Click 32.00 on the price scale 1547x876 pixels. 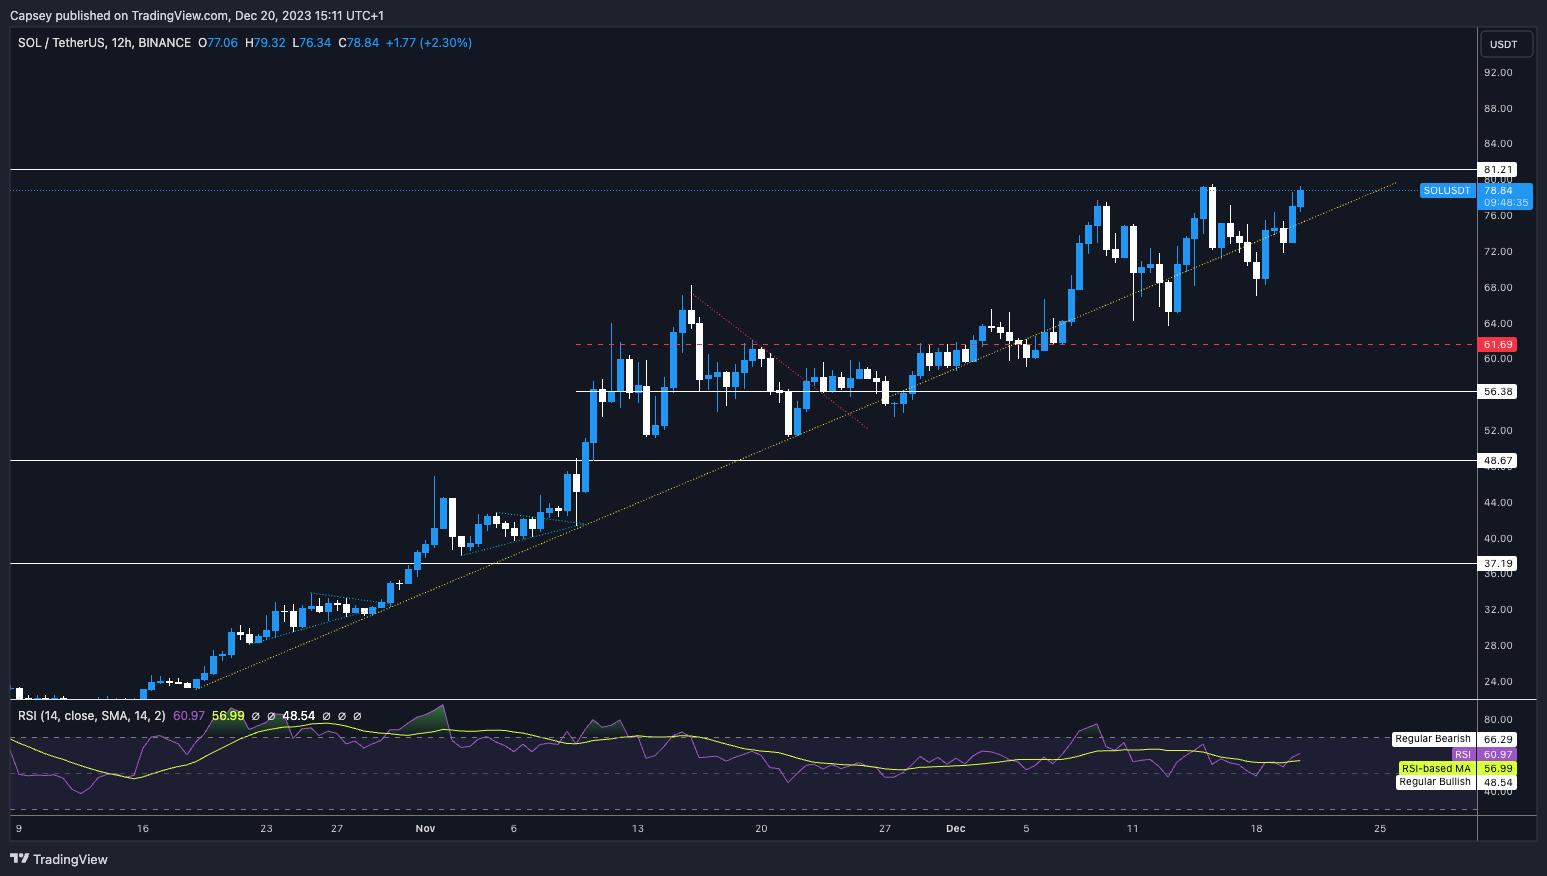tap(1498, 610)
